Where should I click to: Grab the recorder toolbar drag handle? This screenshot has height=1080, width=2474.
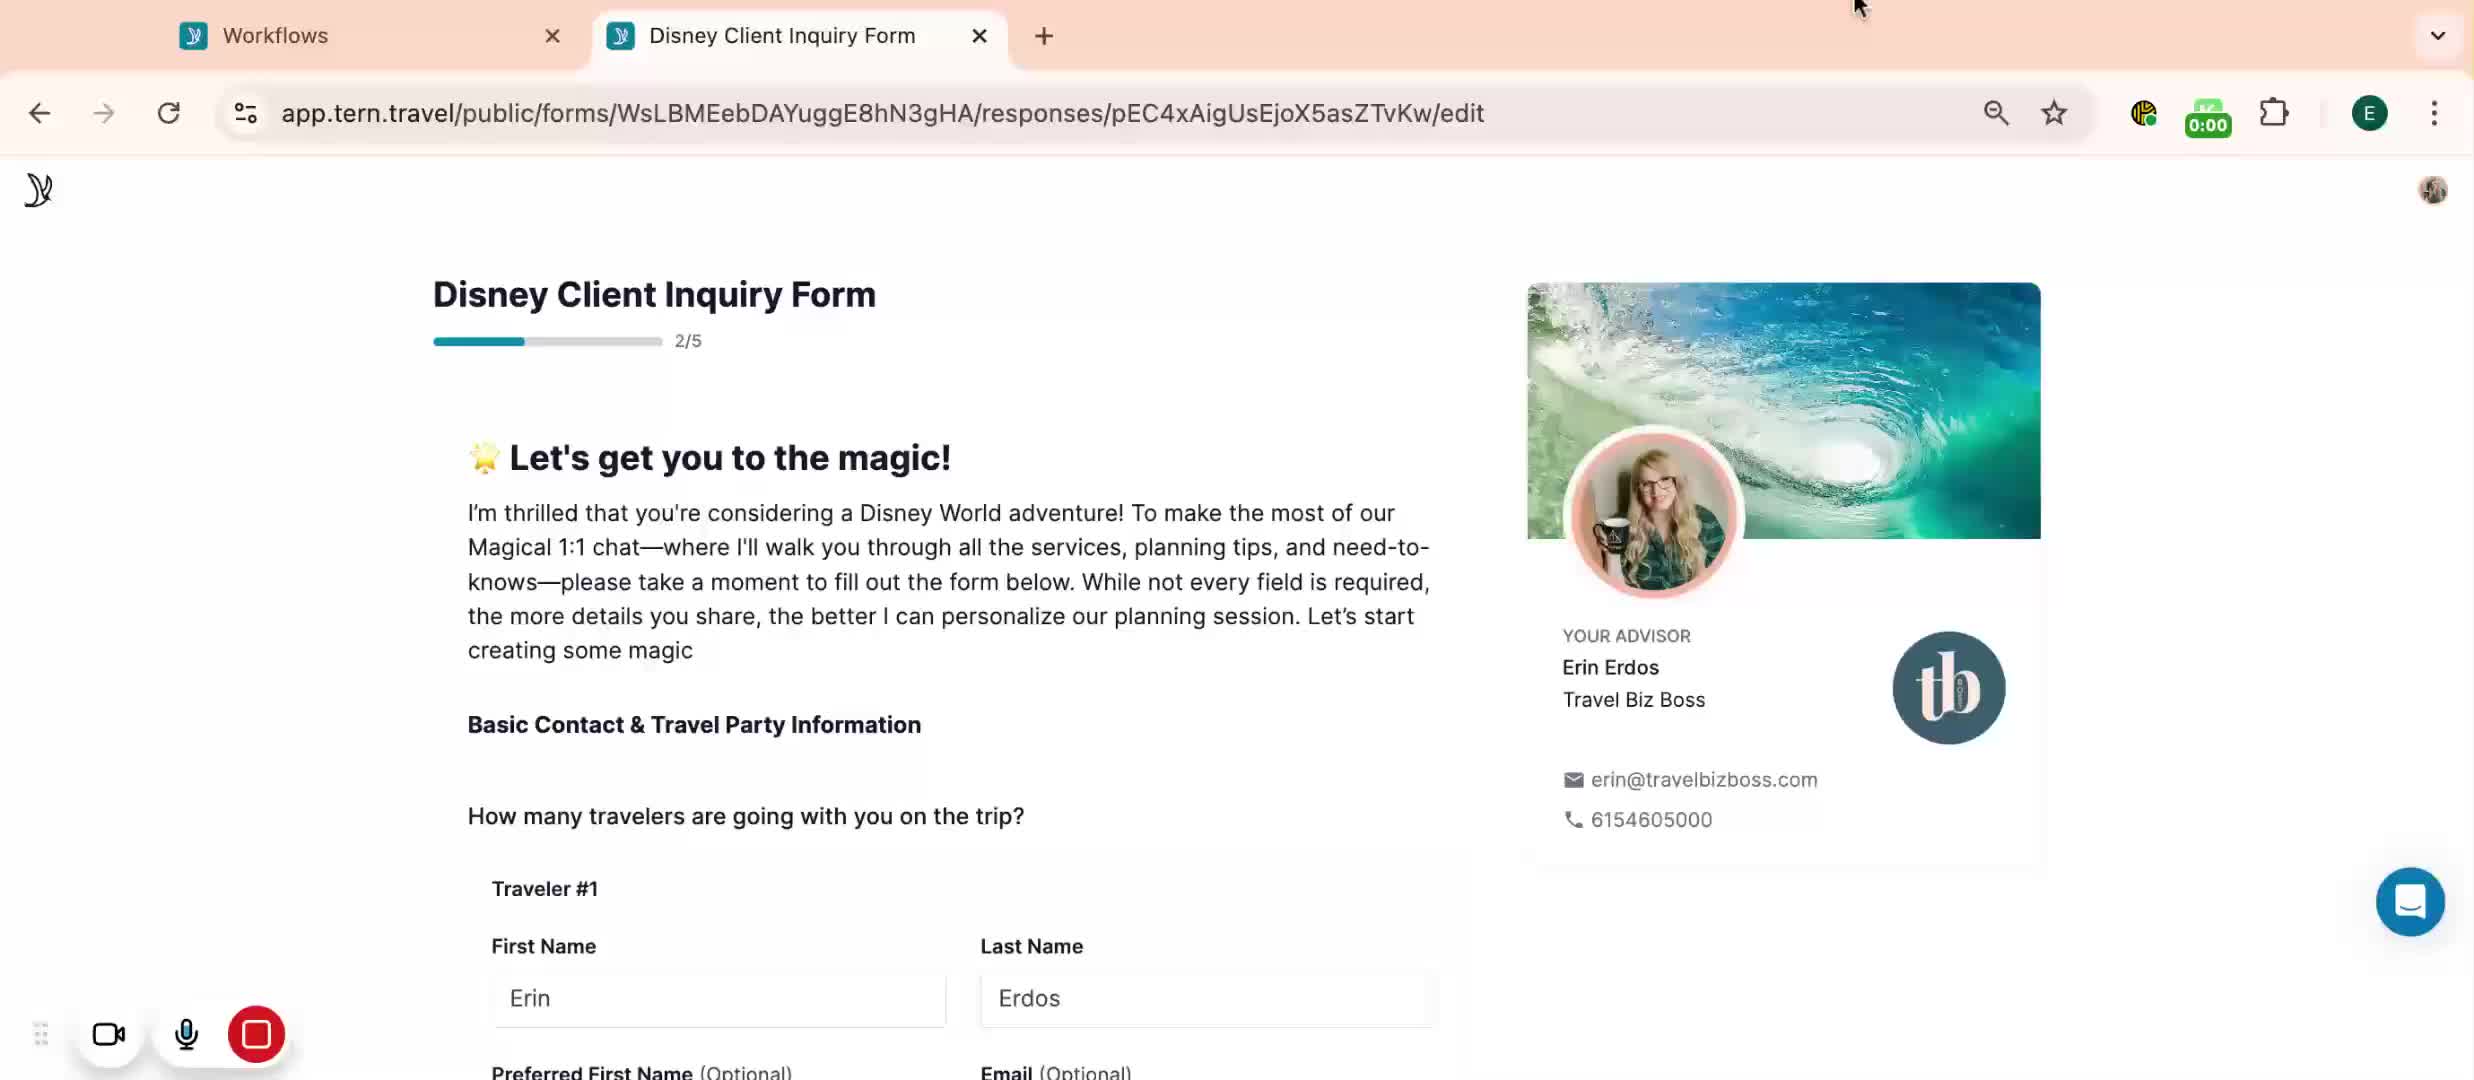[41, 1034]
